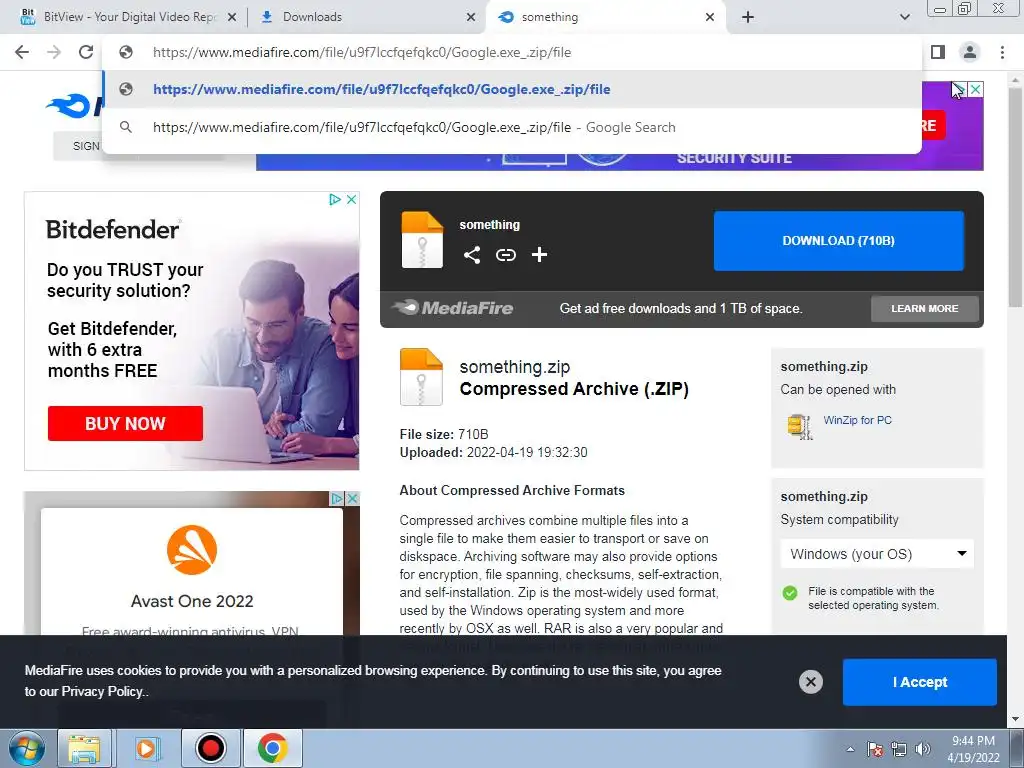Viewport: 1024px width, 768px height.
Task: Click the Bitdefender AdChoices triangle icon
Action: (335, 199)
